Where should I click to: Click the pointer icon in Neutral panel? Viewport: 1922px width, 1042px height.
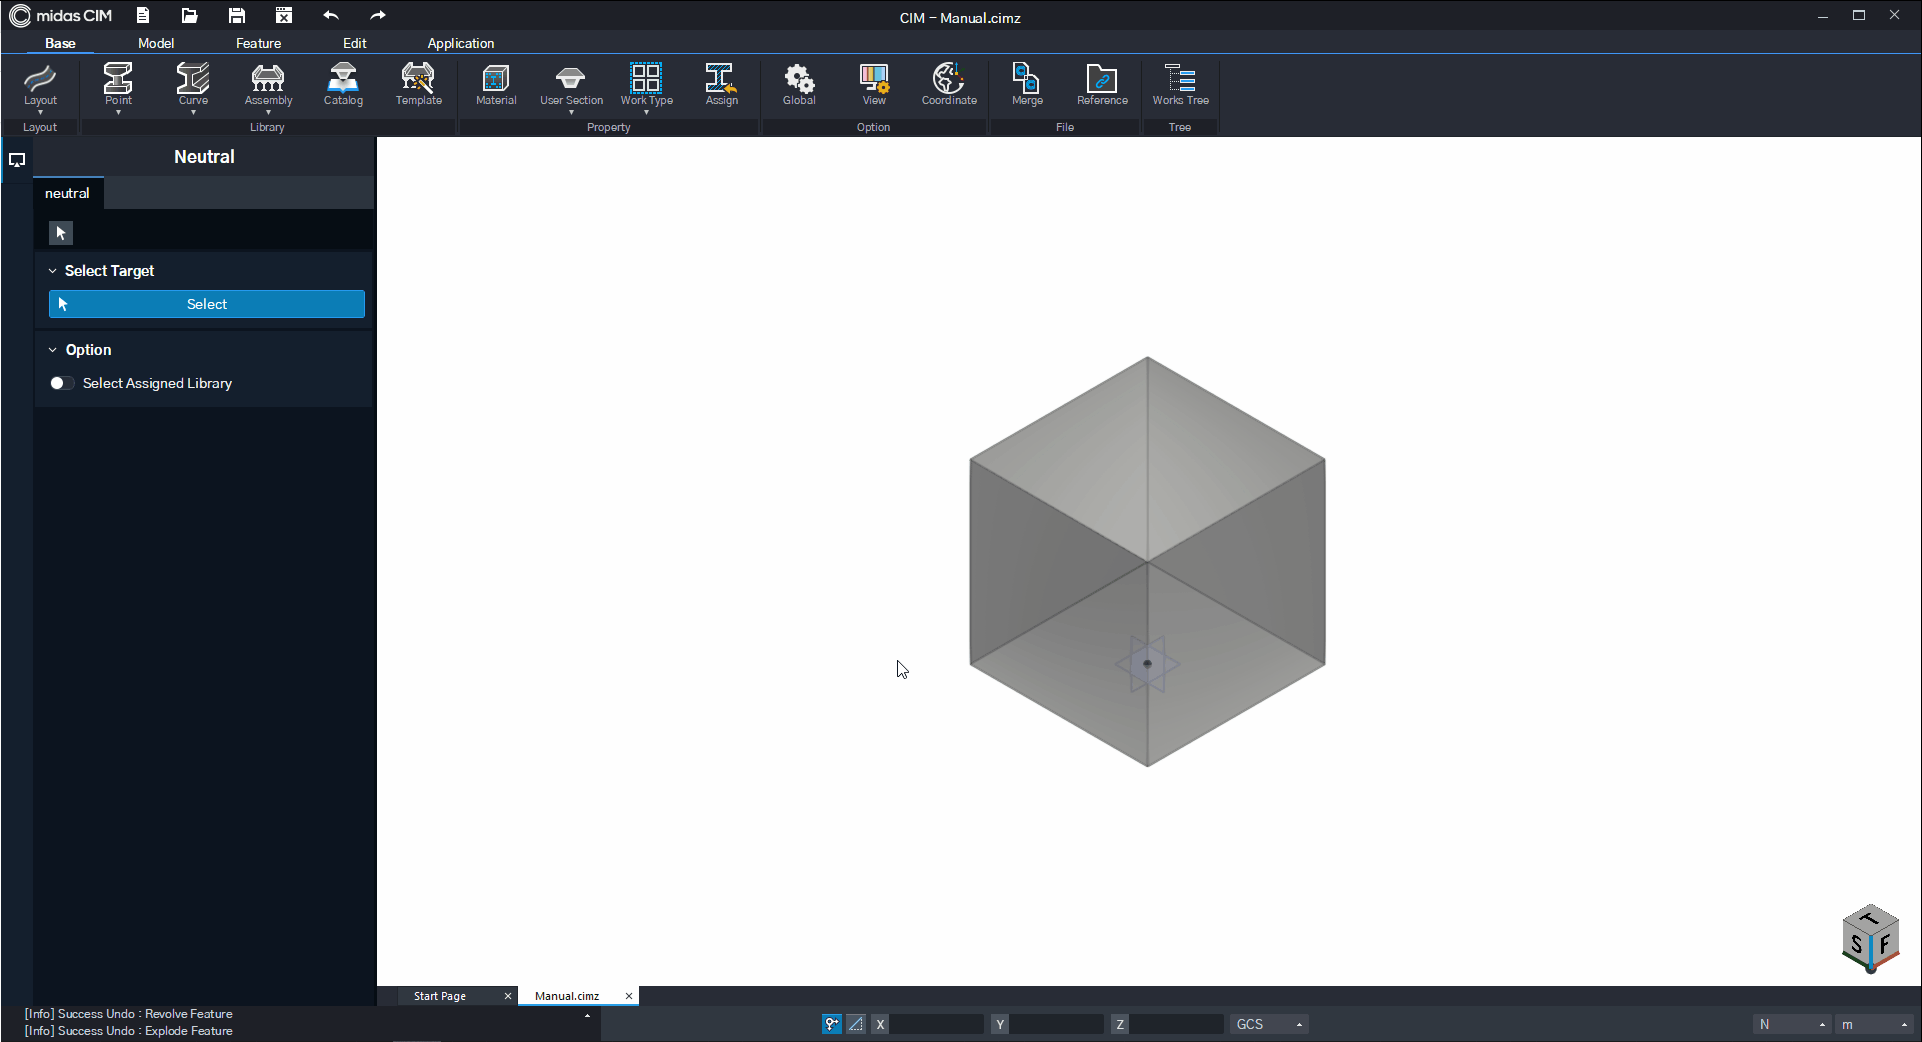point(61,233)
